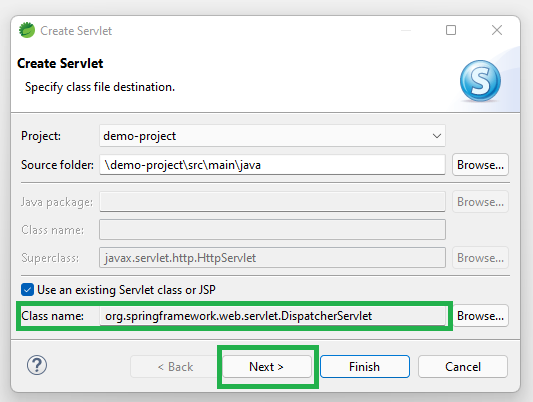Browse for the existing servlet Class name
This screenshot has height=402, width=533.
point(480,316)
